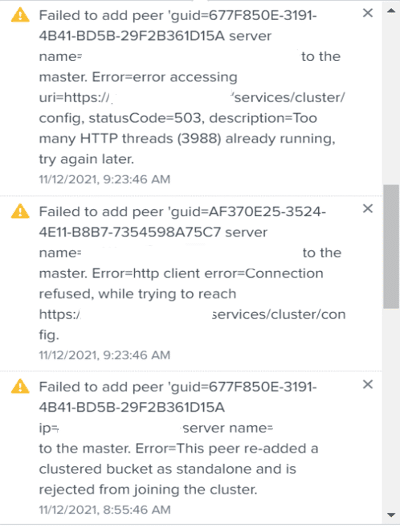Click the vertical scrollbar thumb
The image size is (400, 530).
391,246
